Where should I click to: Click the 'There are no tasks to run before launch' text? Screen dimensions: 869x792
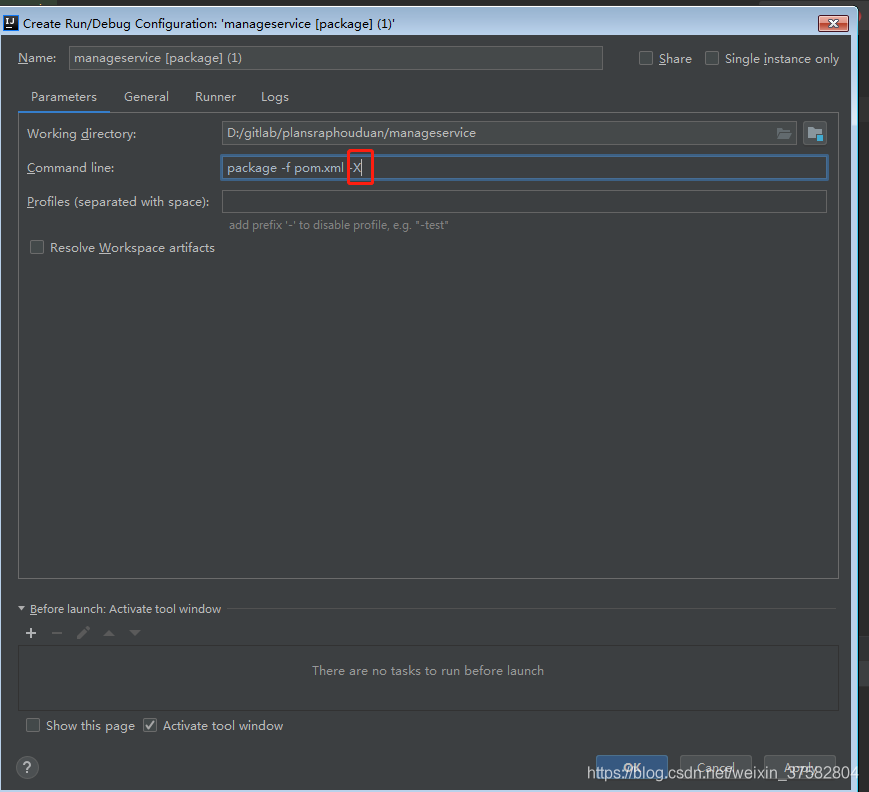428,671
